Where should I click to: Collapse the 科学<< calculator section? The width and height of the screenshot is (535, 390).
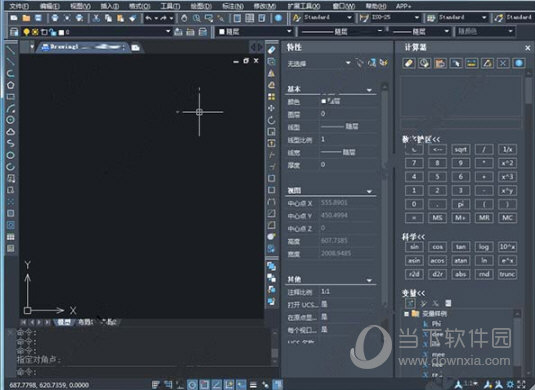tap(413, 237)
